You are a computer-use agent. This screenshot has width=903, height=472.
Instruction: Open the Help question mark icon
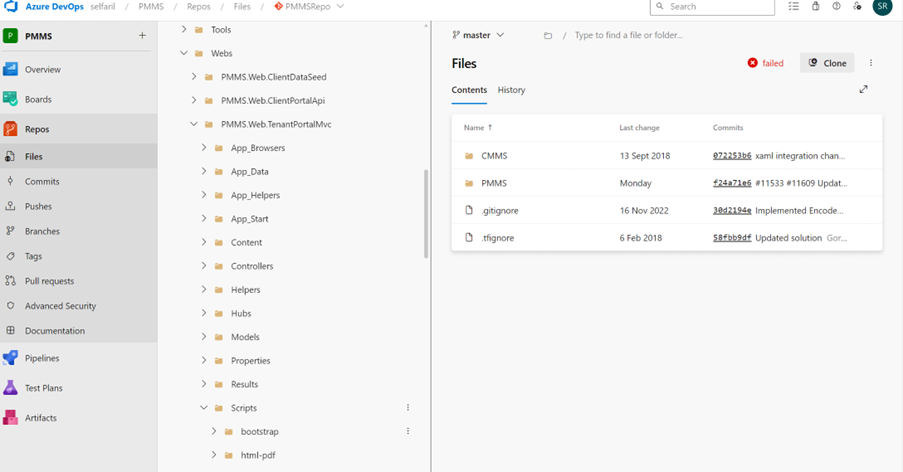click(837, 6)
